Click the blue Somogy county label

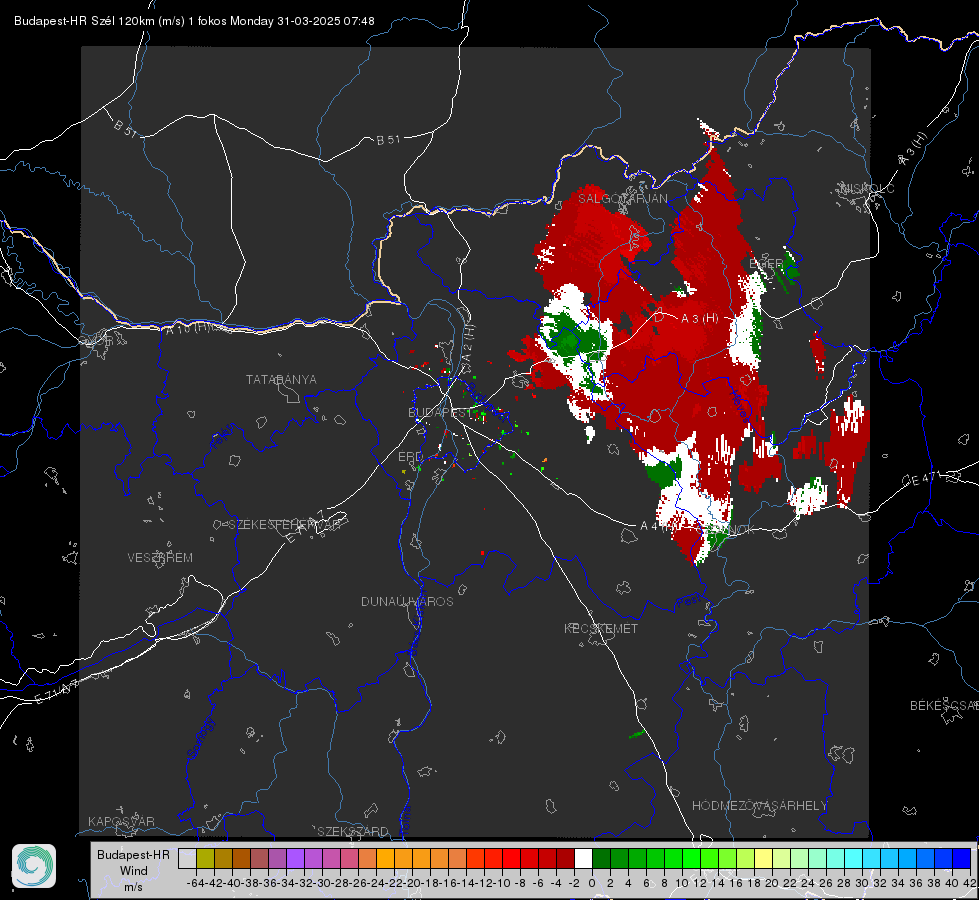(x=200, y=739)
